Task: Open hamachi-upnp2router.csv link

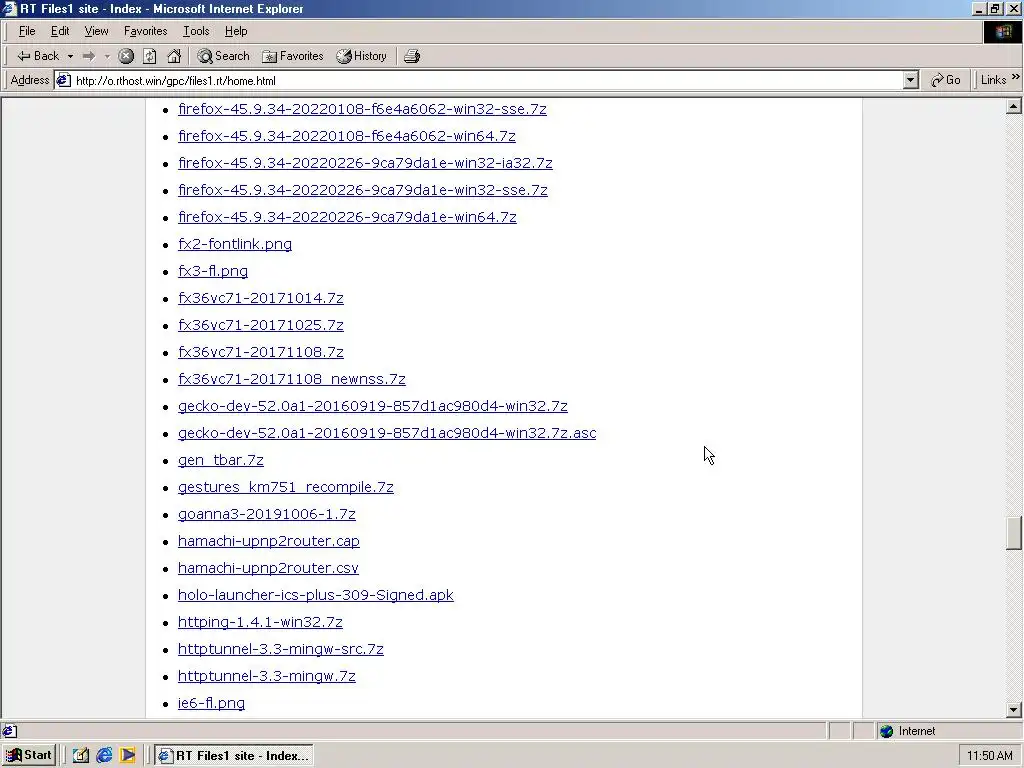Action: click(268, 568)
